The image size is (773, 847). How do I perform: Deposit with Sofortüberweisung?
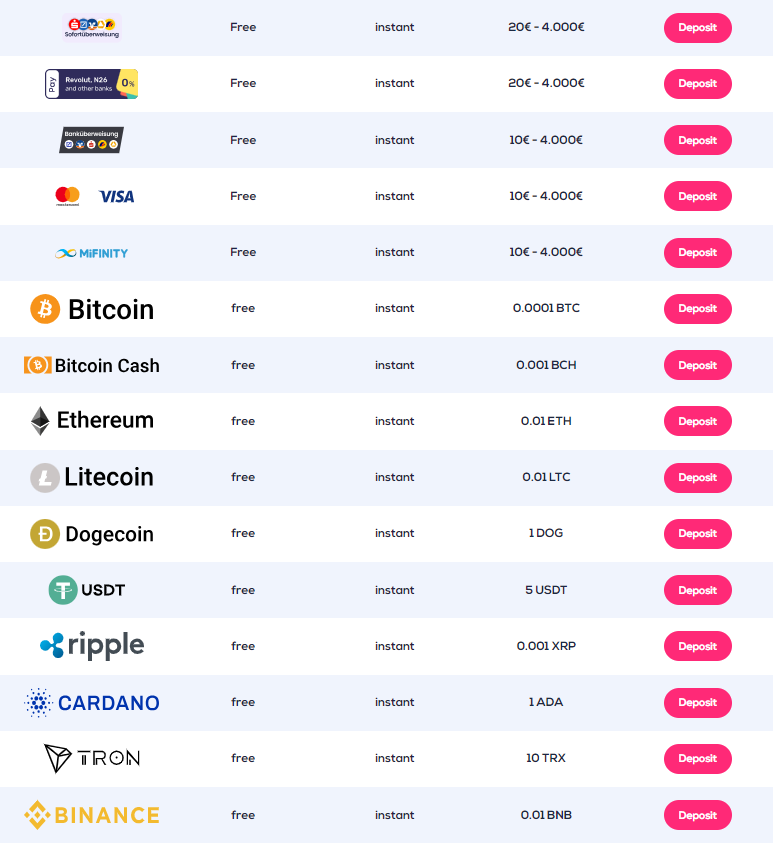click(697, 28)
